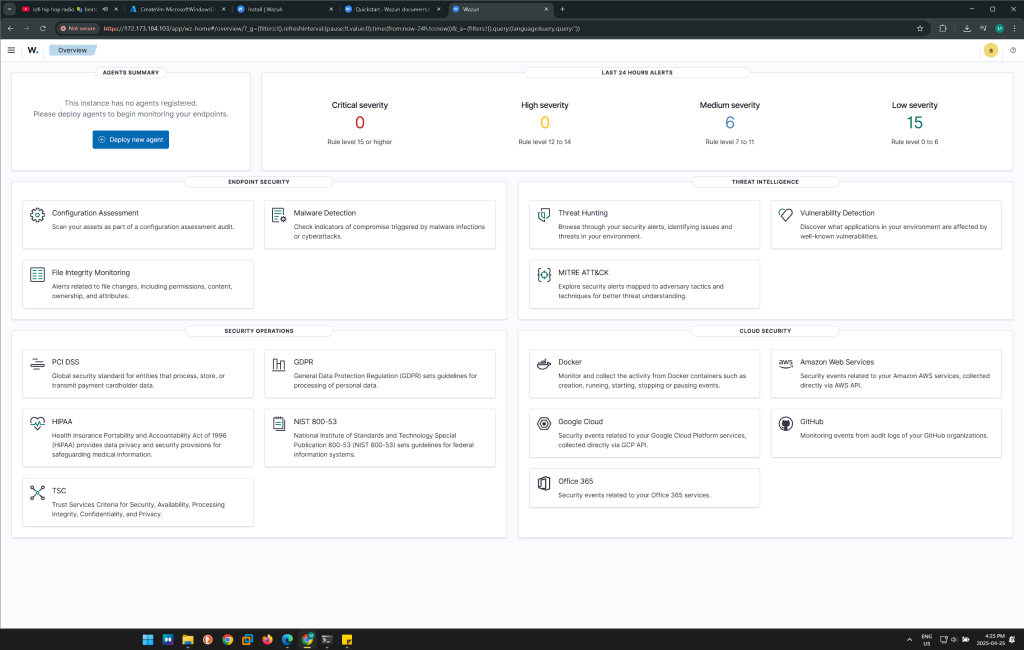
Task: Click the Overview breadcrumb
Action: pos(72,50)
